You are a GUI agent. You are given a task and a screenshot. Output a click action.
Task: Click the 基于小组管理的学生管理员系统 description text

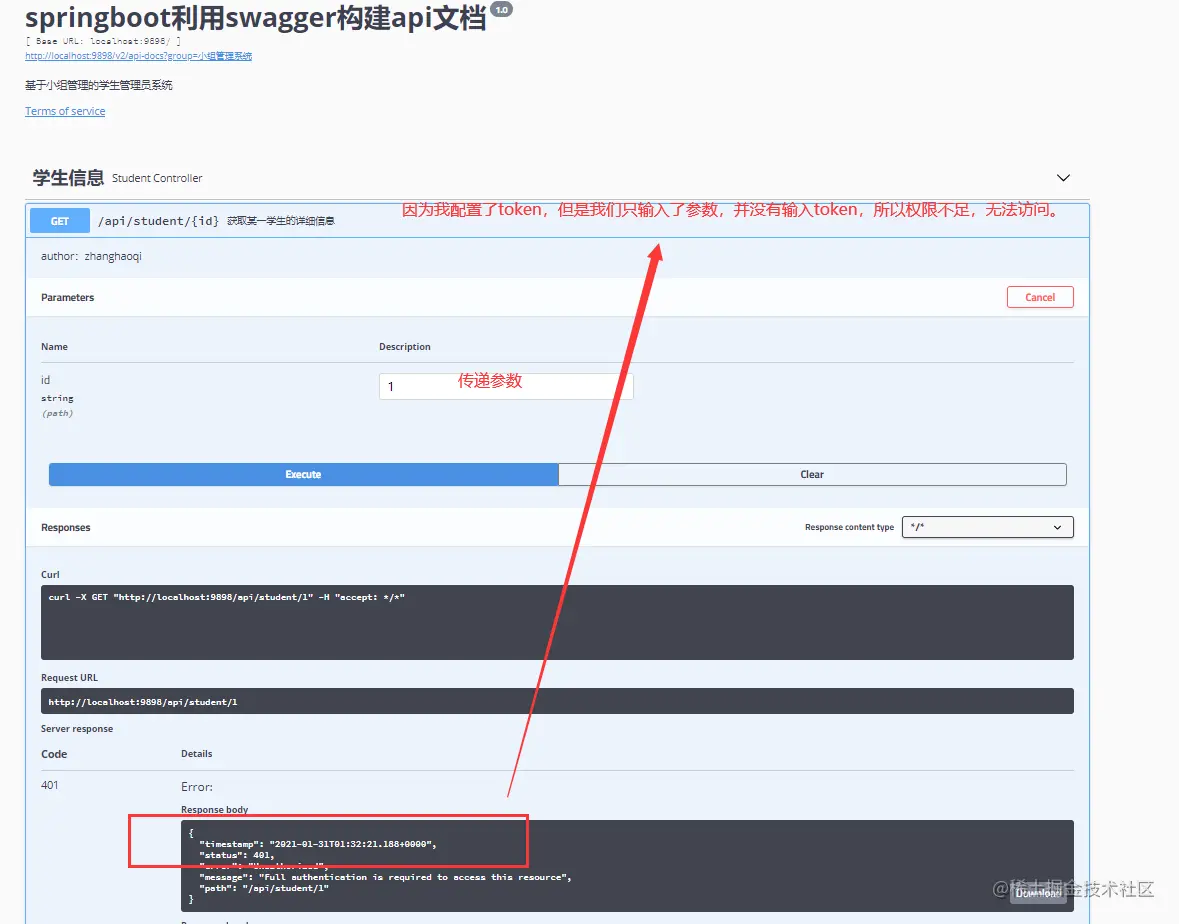(99, 85)
